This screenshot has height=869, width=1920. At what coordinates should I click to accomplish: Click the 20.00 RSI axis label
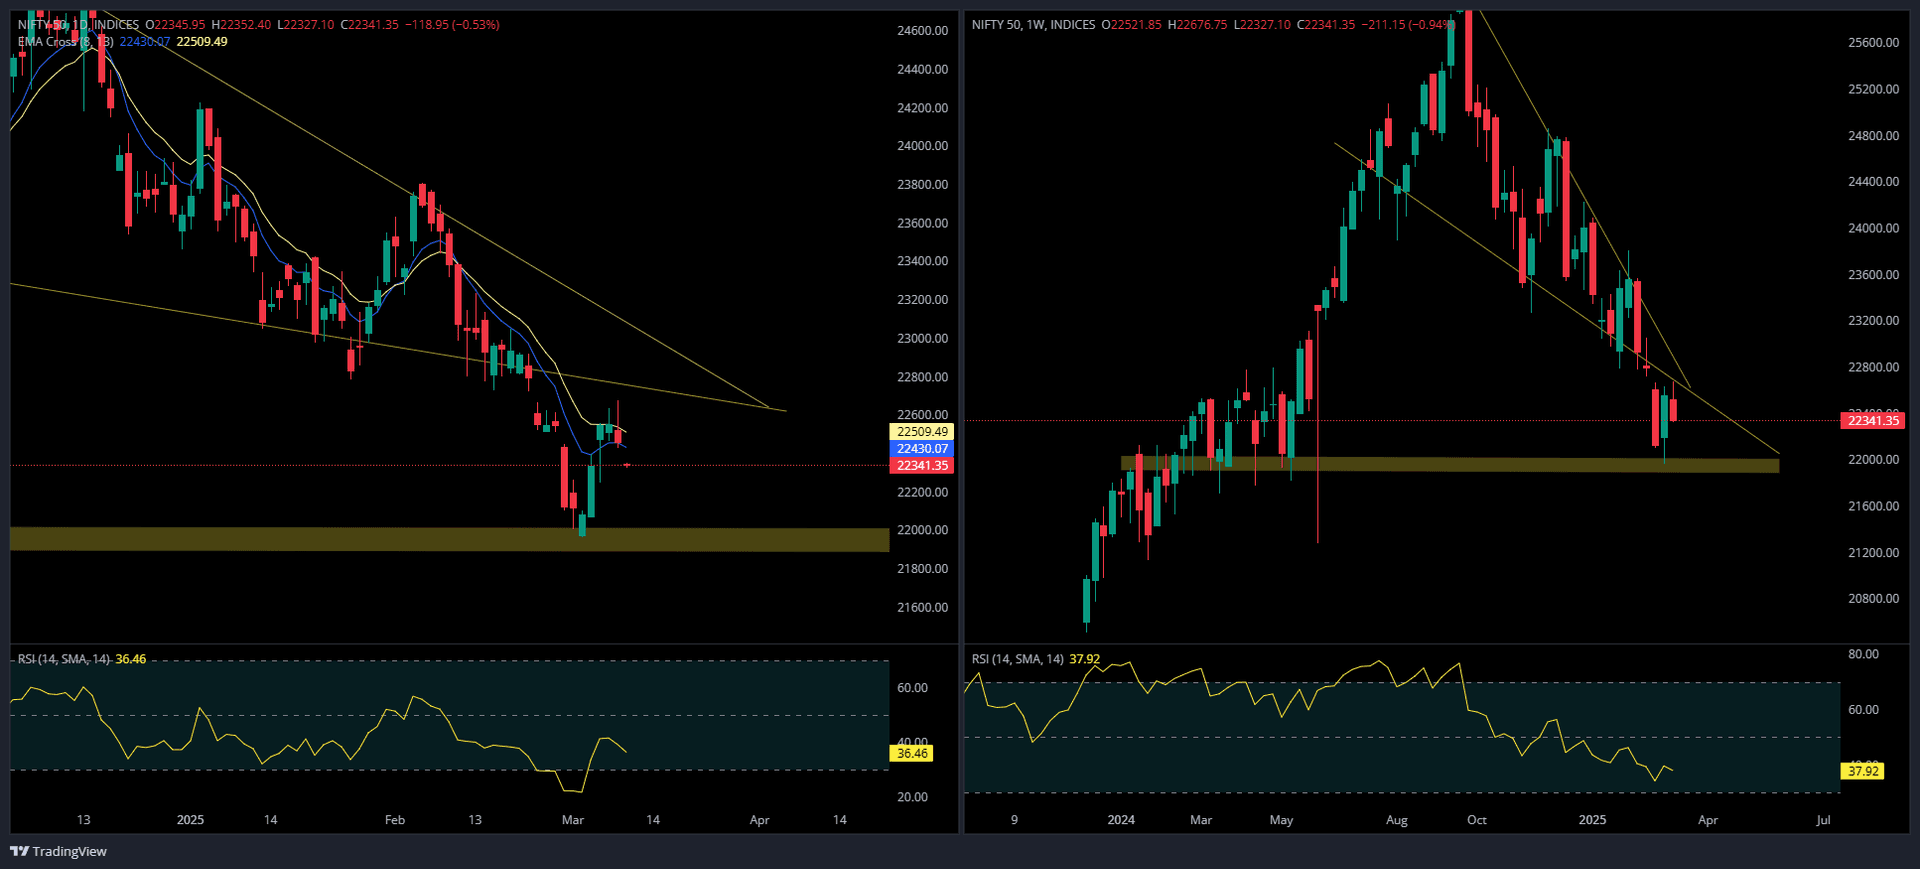[x=912, y=797]
